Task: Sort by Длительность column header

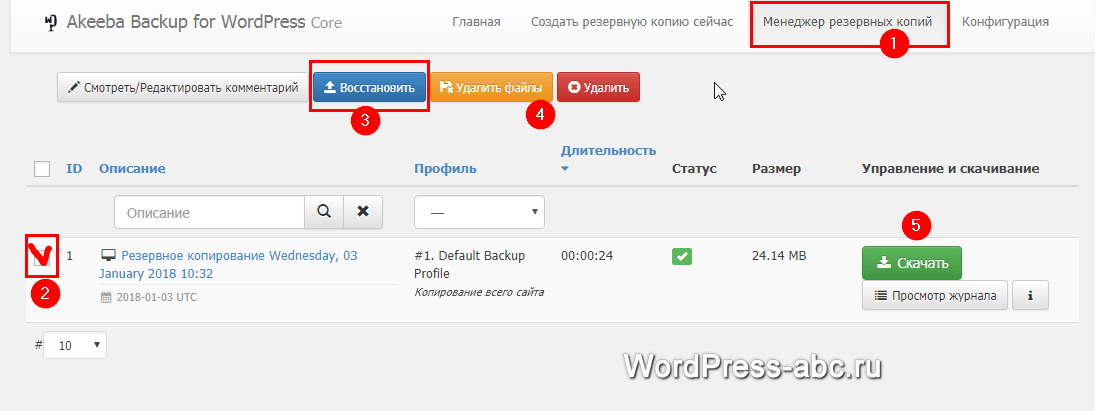Action: click(x=608, y=151)
